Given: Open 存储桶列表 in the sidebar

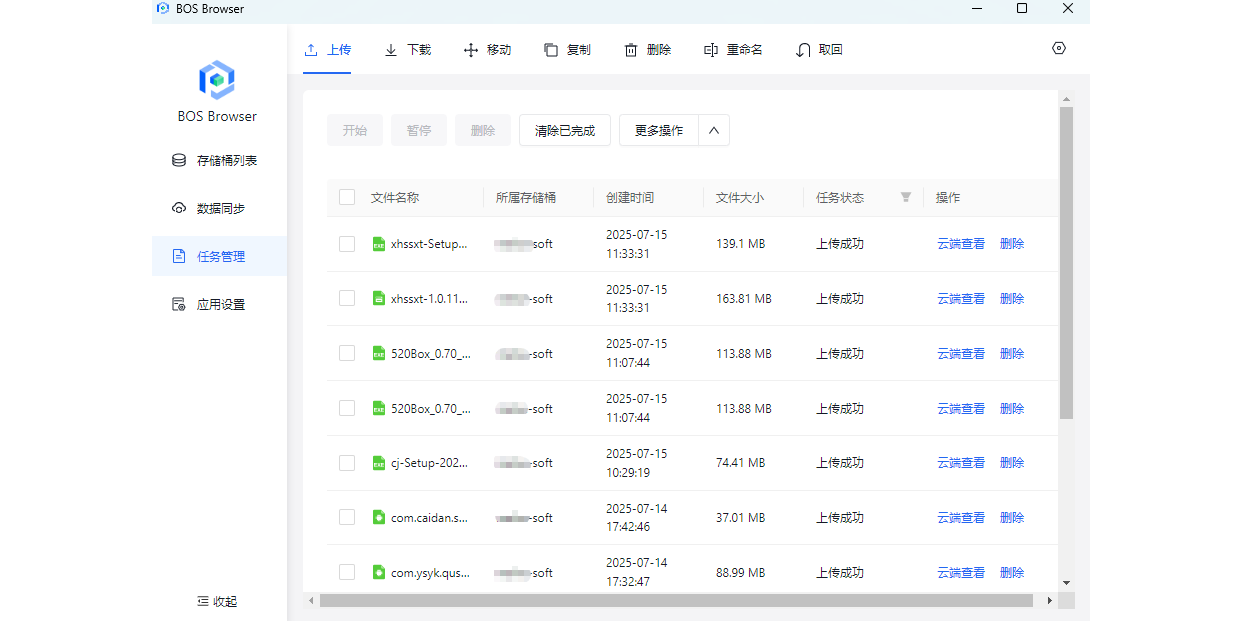Looking at the screenshot, I should click(x=218, y=161).
